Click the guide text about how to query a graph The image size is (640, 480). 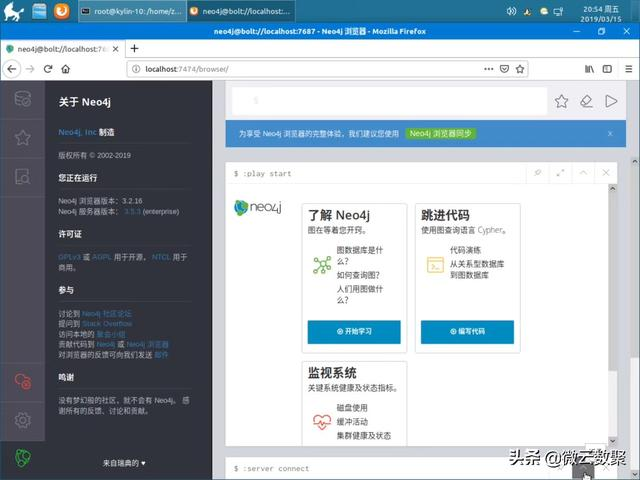[x=358, y=275]
